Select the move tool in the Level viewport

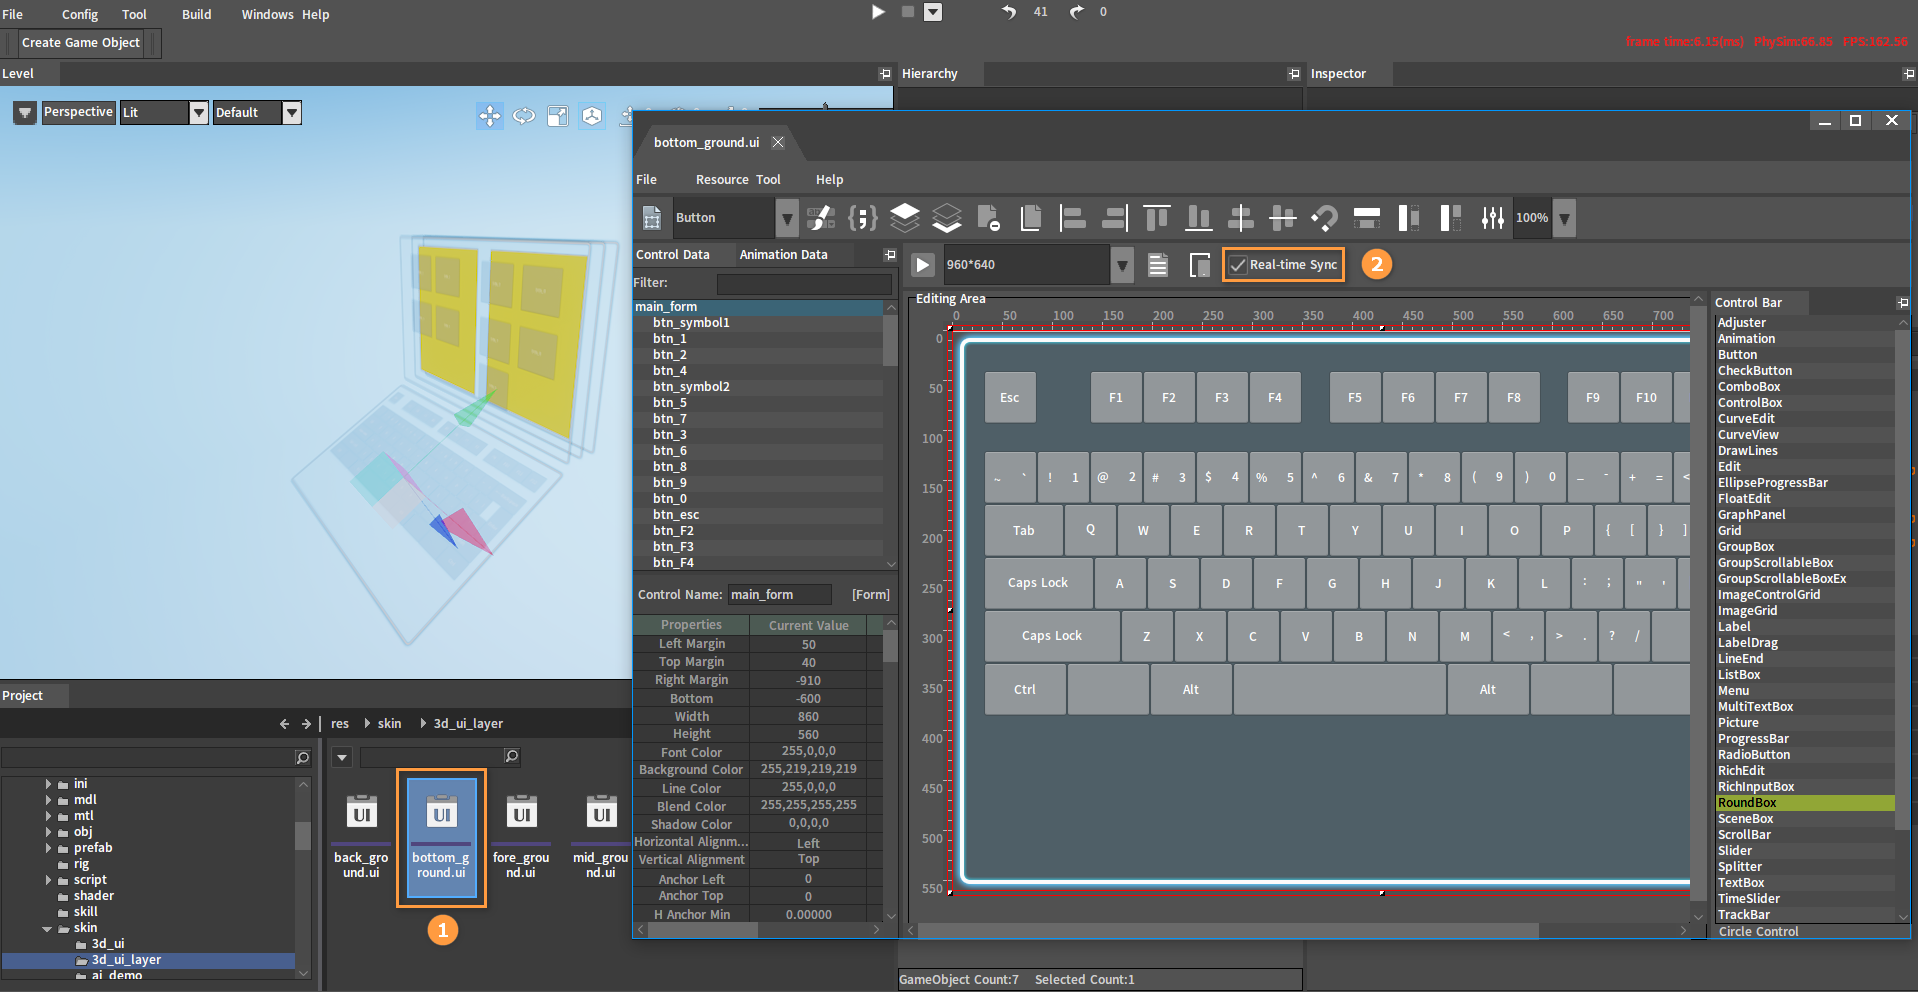(x=490, y=116)
